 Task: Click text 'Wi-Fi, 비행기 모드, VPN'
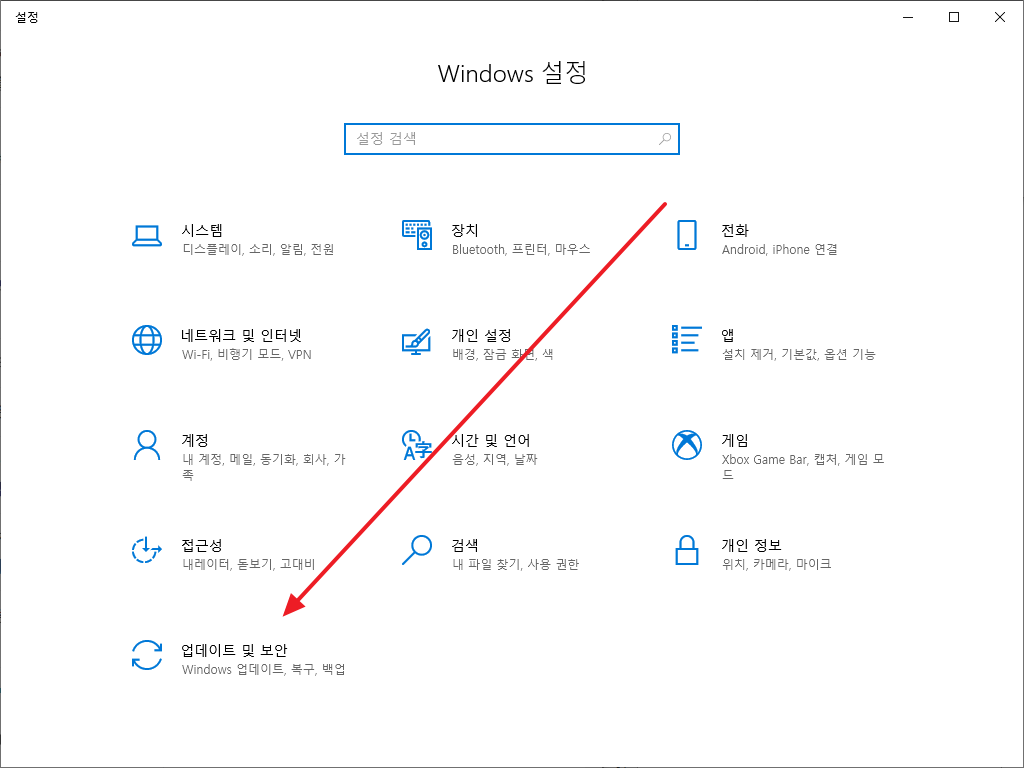(247, 355)
